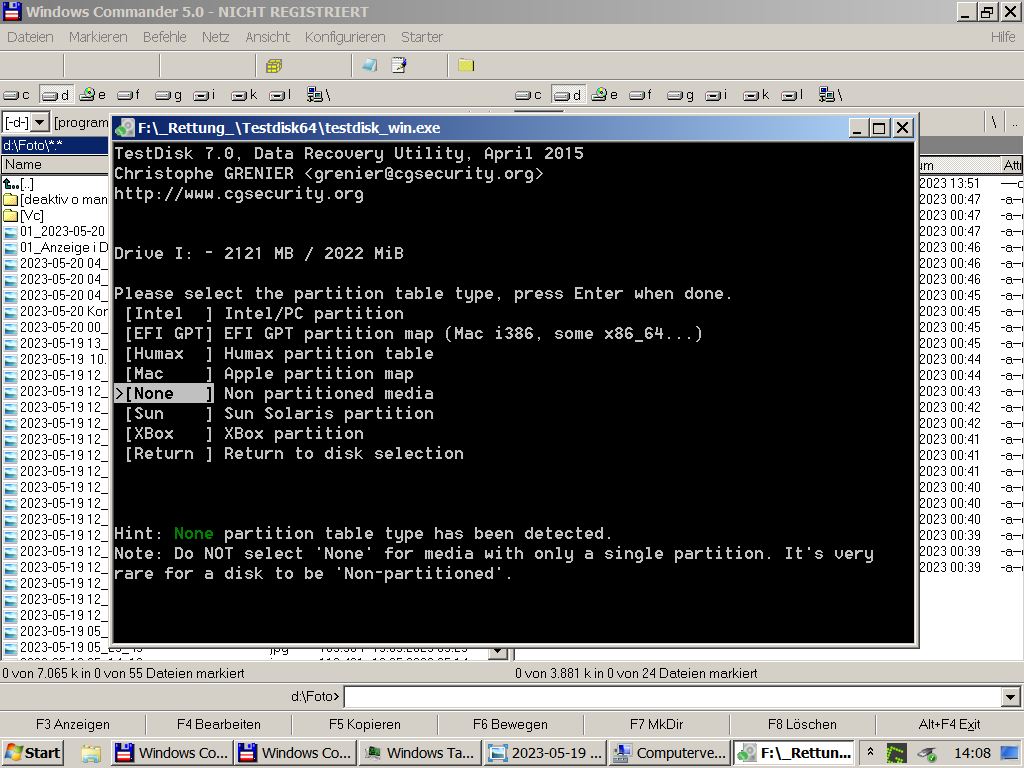Select the [deaktiv o man folder row

coord(56,200)
